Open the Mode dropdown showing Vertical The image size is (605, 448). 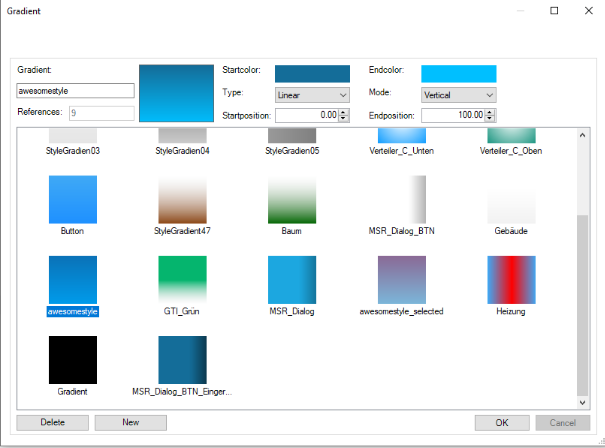[x=458, y=95]
